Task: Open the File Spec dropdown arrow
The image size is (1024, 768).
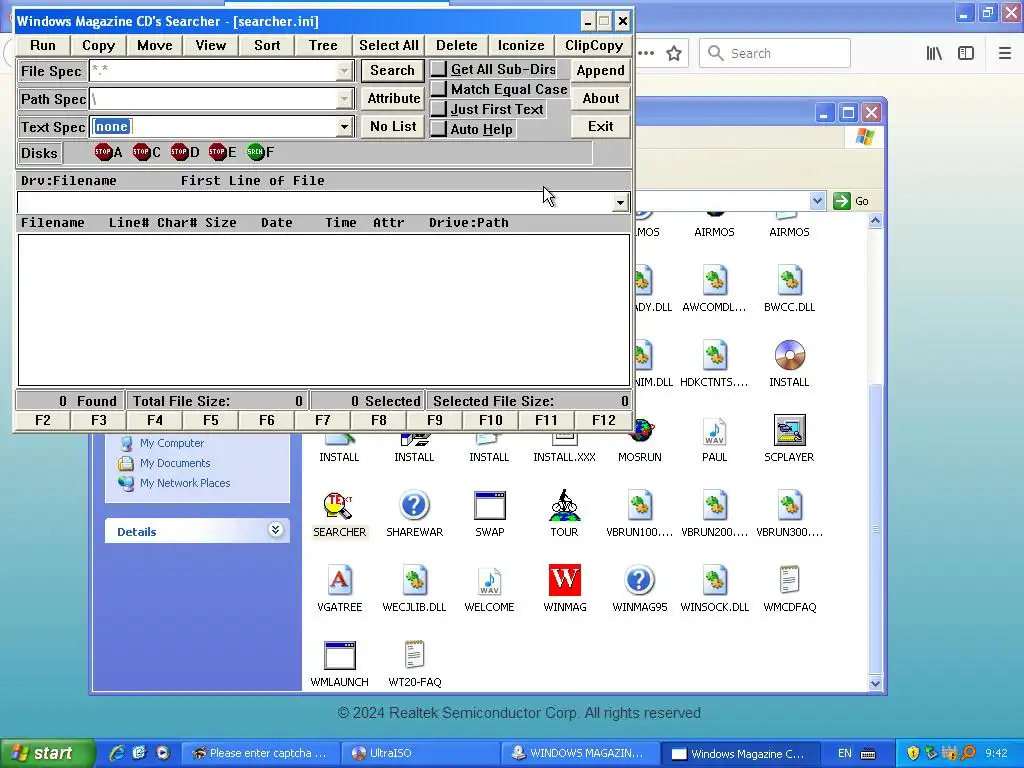Action: (x=344, y=71)
